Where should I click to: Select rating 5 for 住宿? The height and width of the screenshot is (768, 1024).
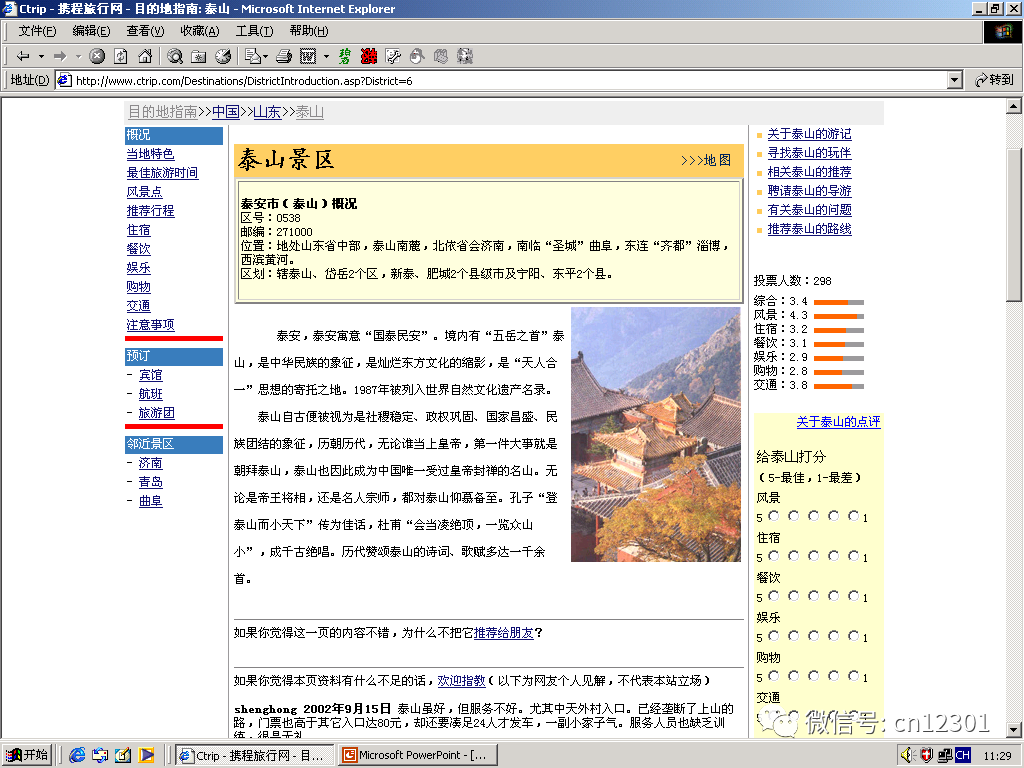[x=774, y=556]
